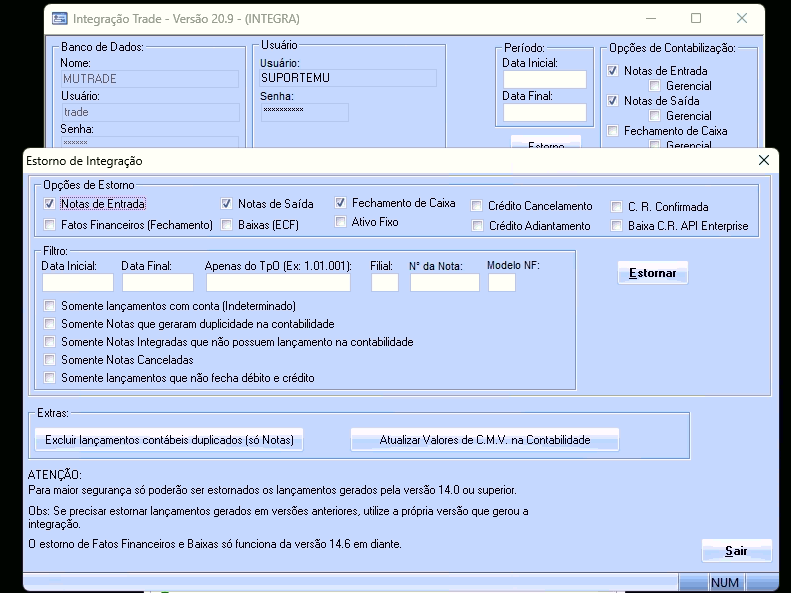
Task: Check Somente Notas que geraram duplicidade
Action: (49, 324)
